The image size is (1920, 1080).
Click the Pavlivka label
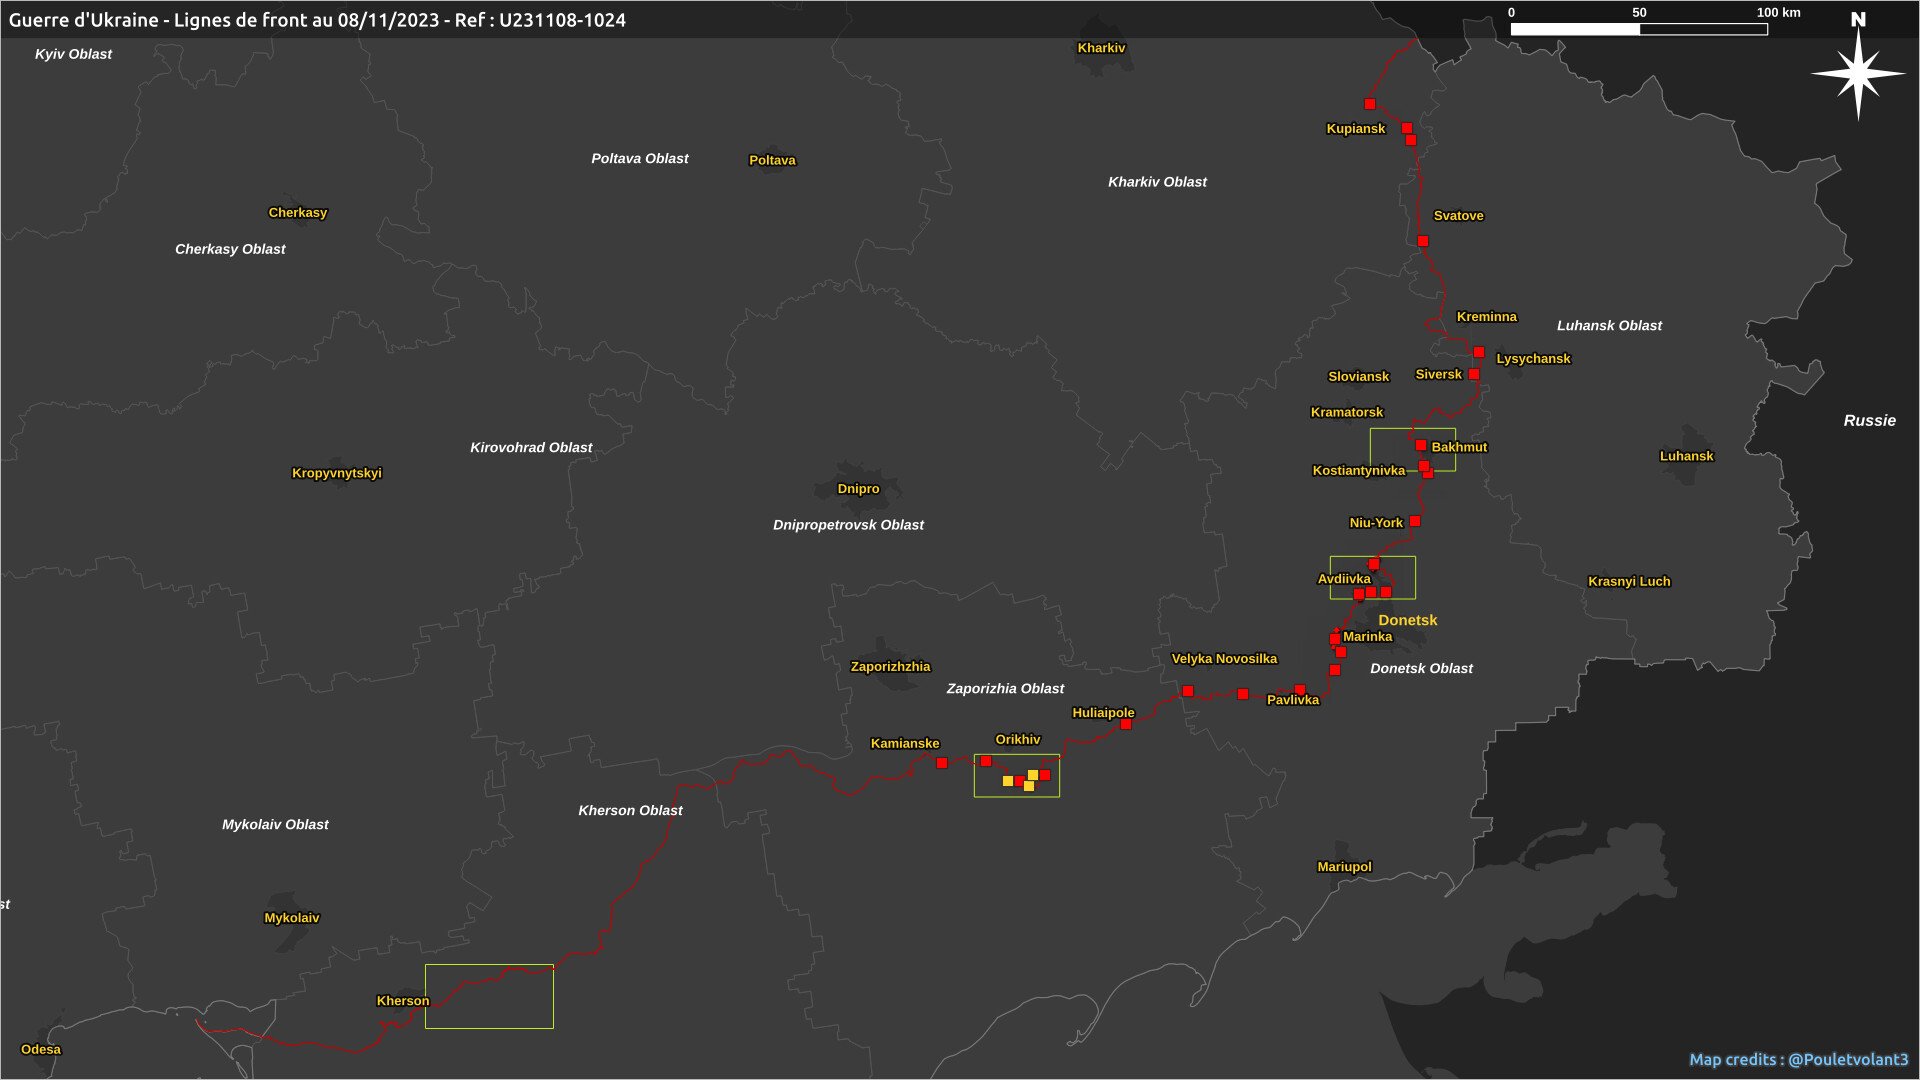coord(1293,700)
